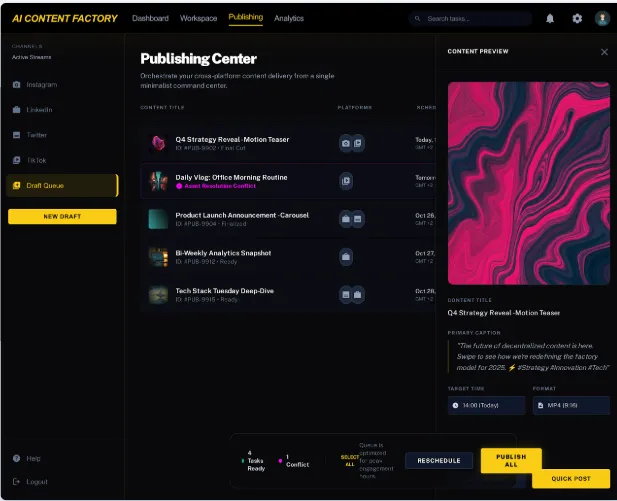Click the primary caption quote text
This screenshot has width=617, height=501.
coord(533,357)
